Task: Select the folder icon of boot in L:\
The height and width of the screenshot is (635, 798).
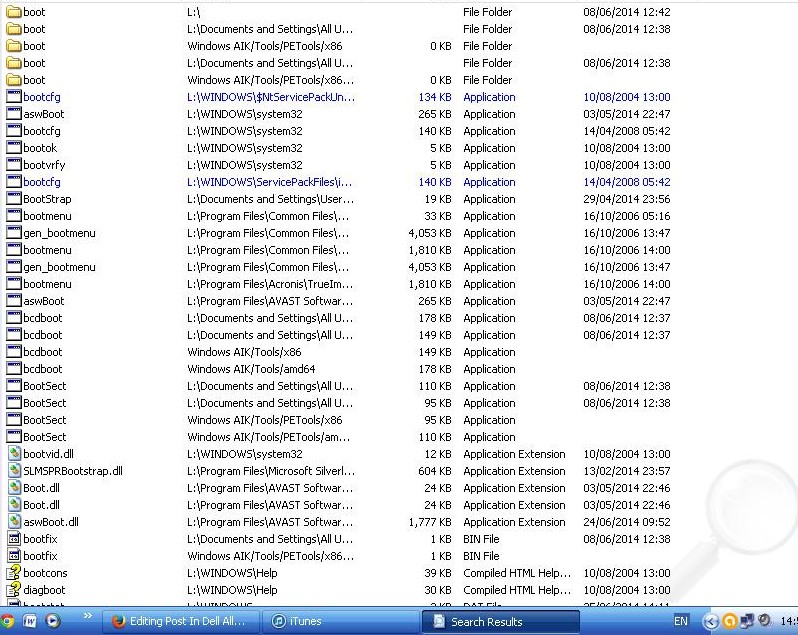Action: coord(14,12)
